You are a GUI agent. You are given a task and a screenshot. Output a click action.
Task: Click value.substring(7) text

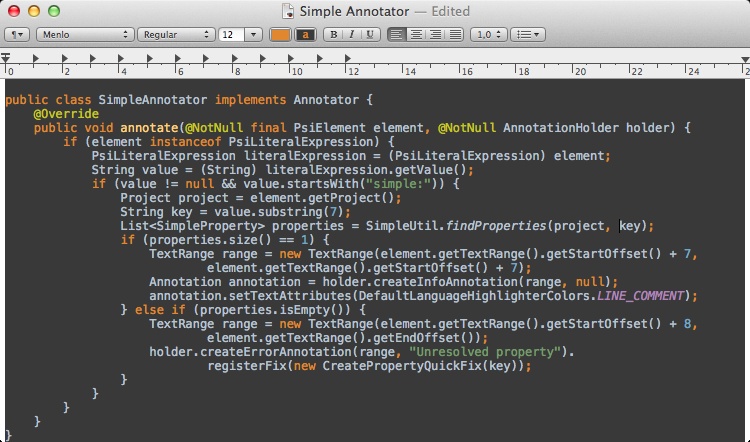pyautogui.click(x=278, y=212)
